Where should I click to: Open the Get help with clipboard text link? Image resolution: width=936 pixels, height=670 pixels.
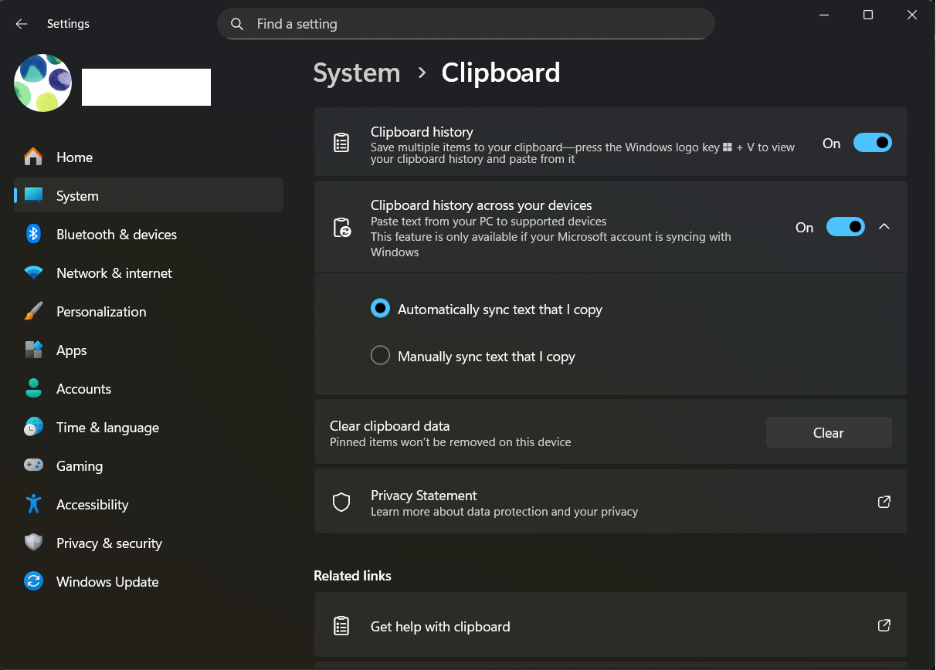(440, 626)
